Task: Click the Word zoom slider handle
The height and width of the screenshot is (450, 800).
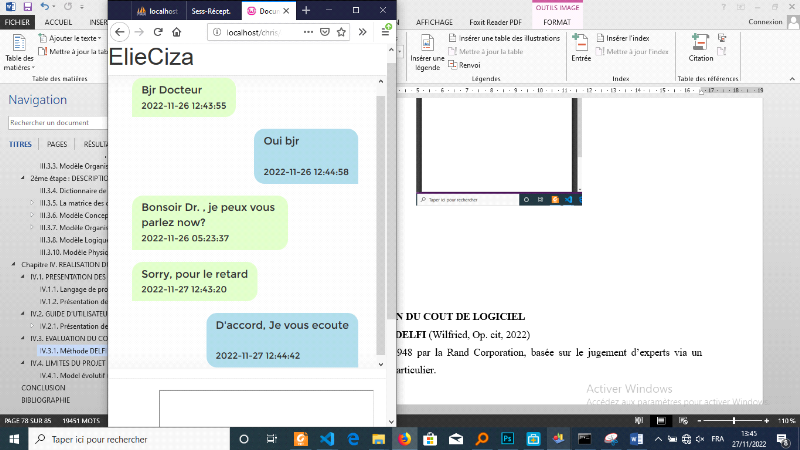Action: 734,421
